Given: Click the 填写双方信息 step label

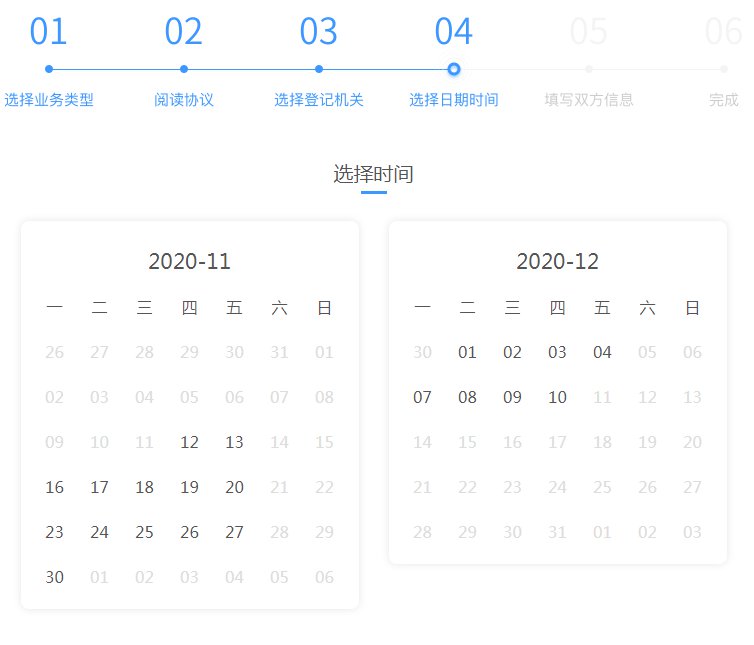Looking at the screenshot, I should [589, 100].
